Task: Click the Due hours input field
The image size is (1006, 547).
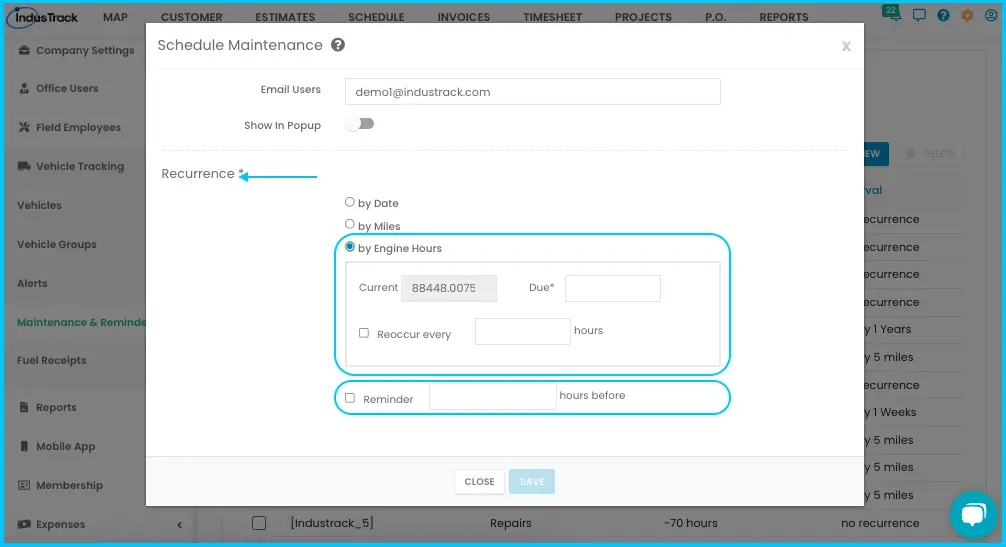Action: tap(613, 288)
